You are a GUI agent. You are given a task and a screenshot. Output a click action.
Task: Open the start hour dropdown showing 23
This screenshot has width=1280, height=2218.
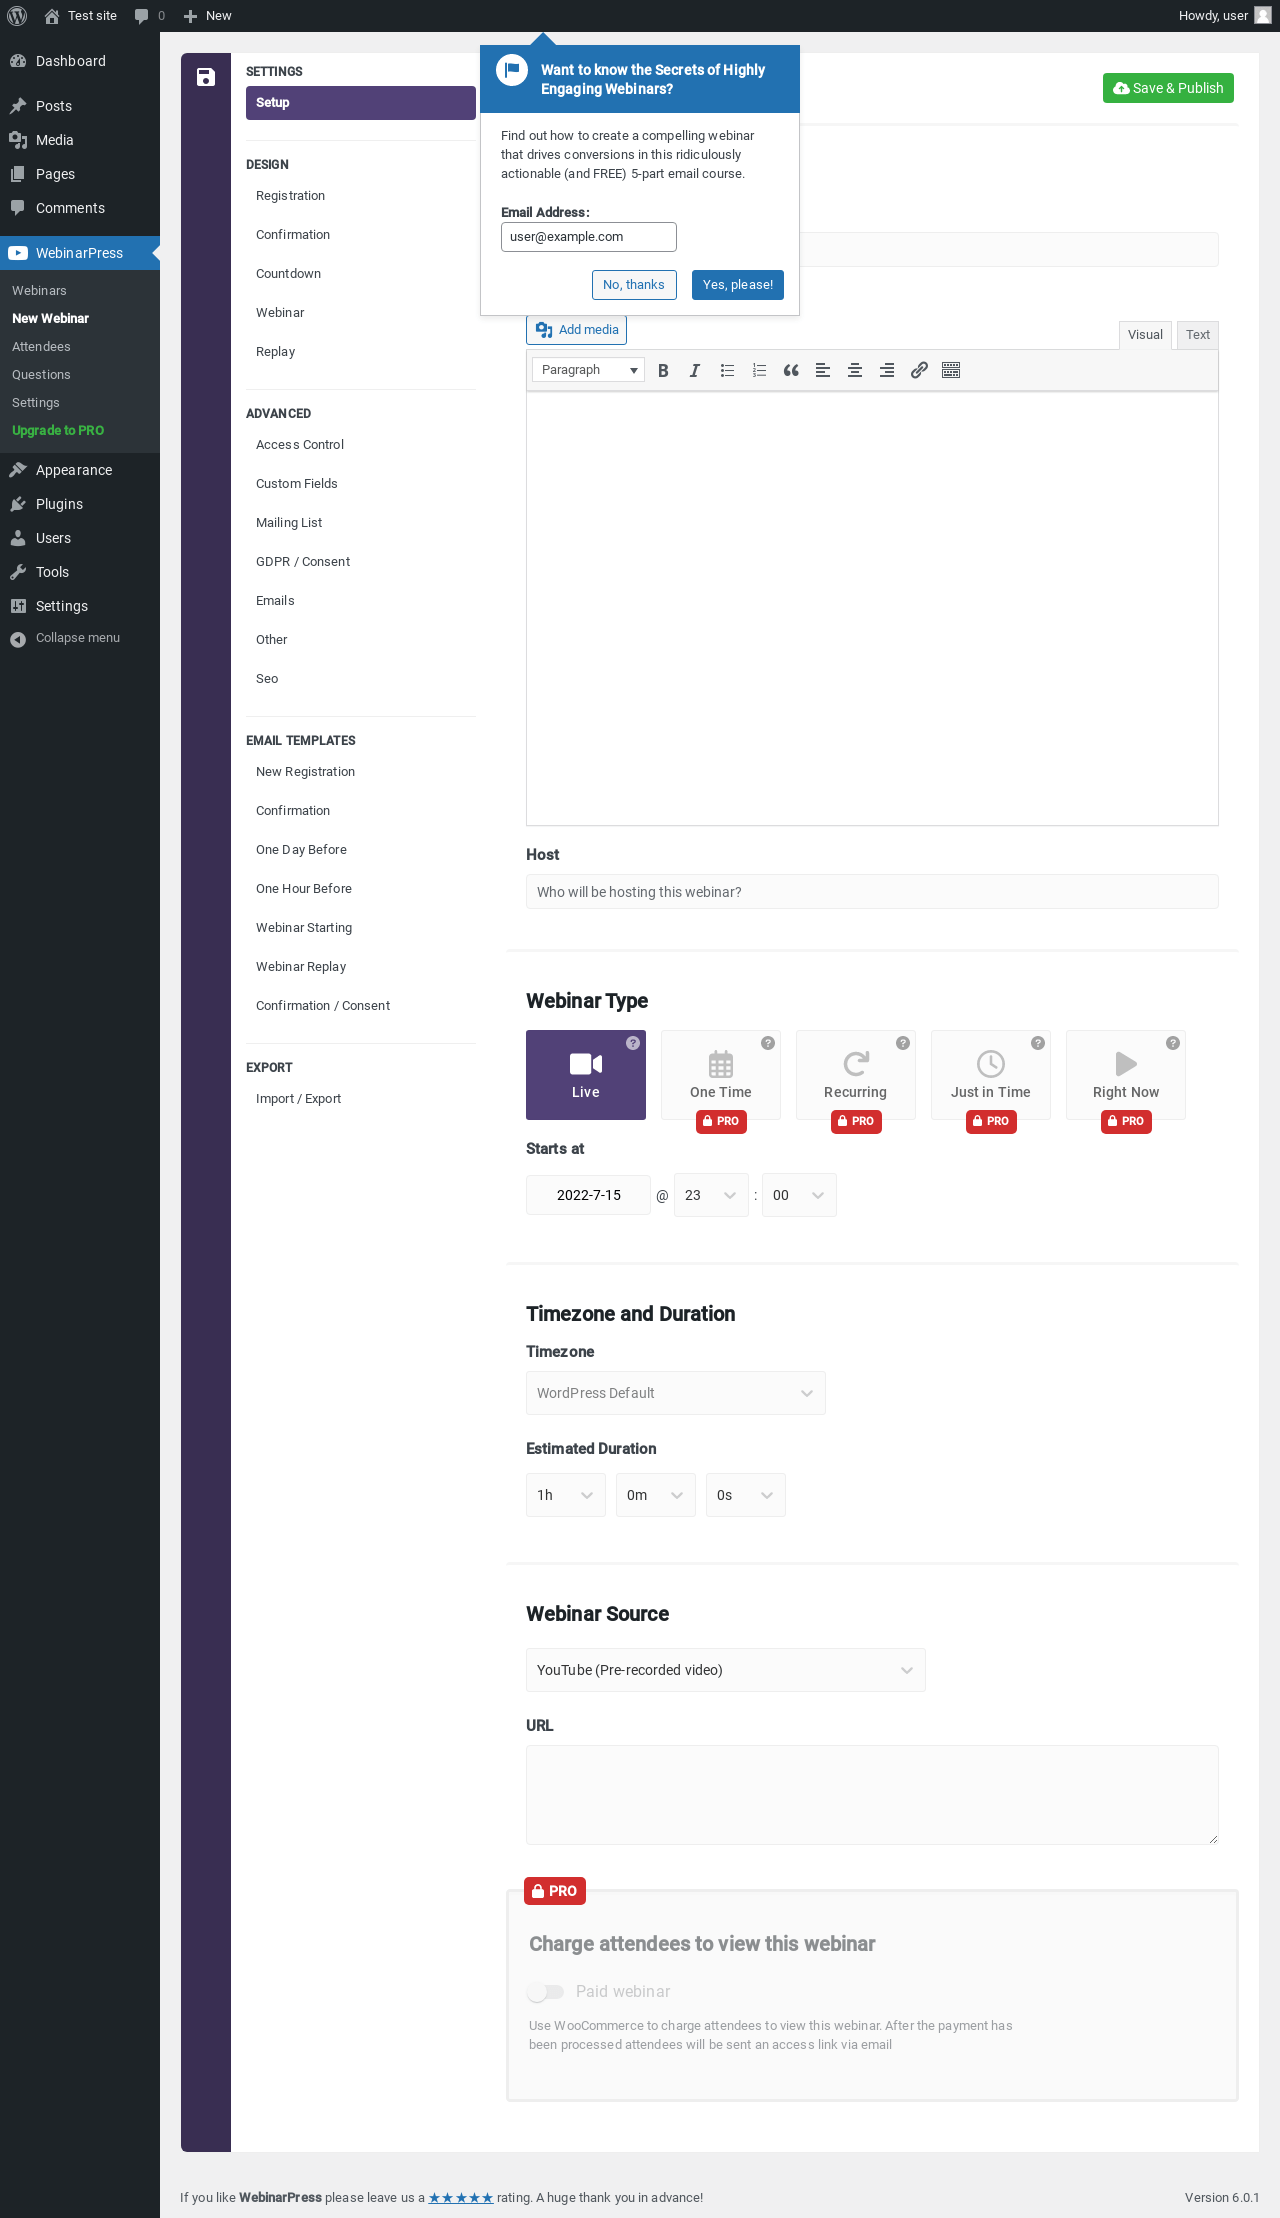pos(711,1195)
